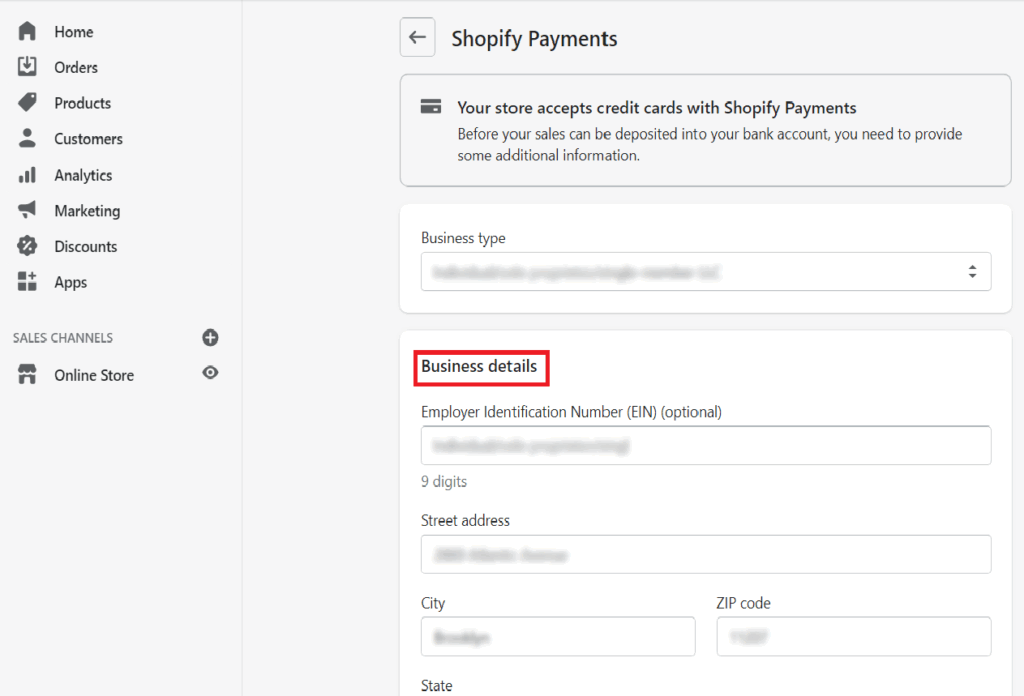Click the 'Before your sales can be deposited' text
The image size is (1024, 696).
point(710,144)
